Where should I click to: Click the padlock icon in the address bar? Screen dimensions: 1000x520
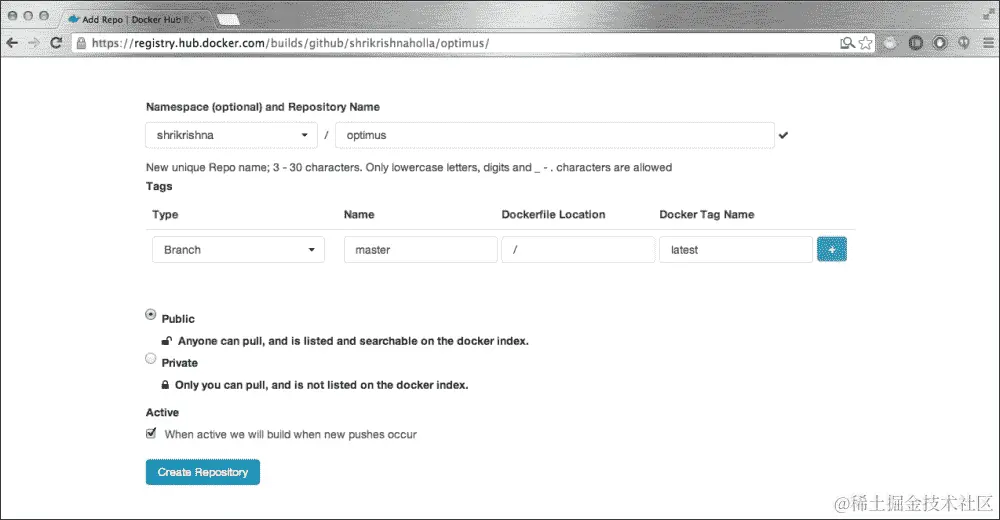pos(81,43)
